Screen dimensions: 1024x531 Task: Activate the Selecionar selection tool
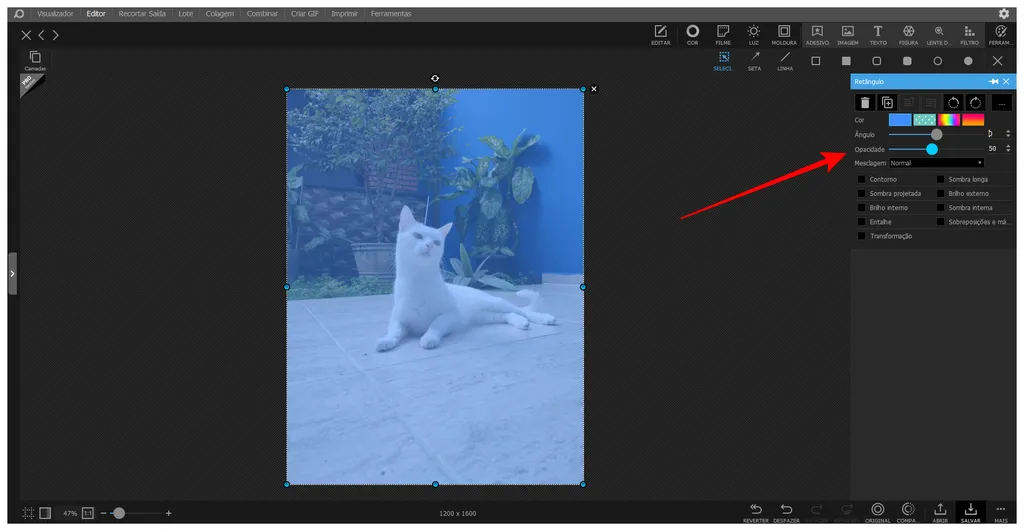724,61
